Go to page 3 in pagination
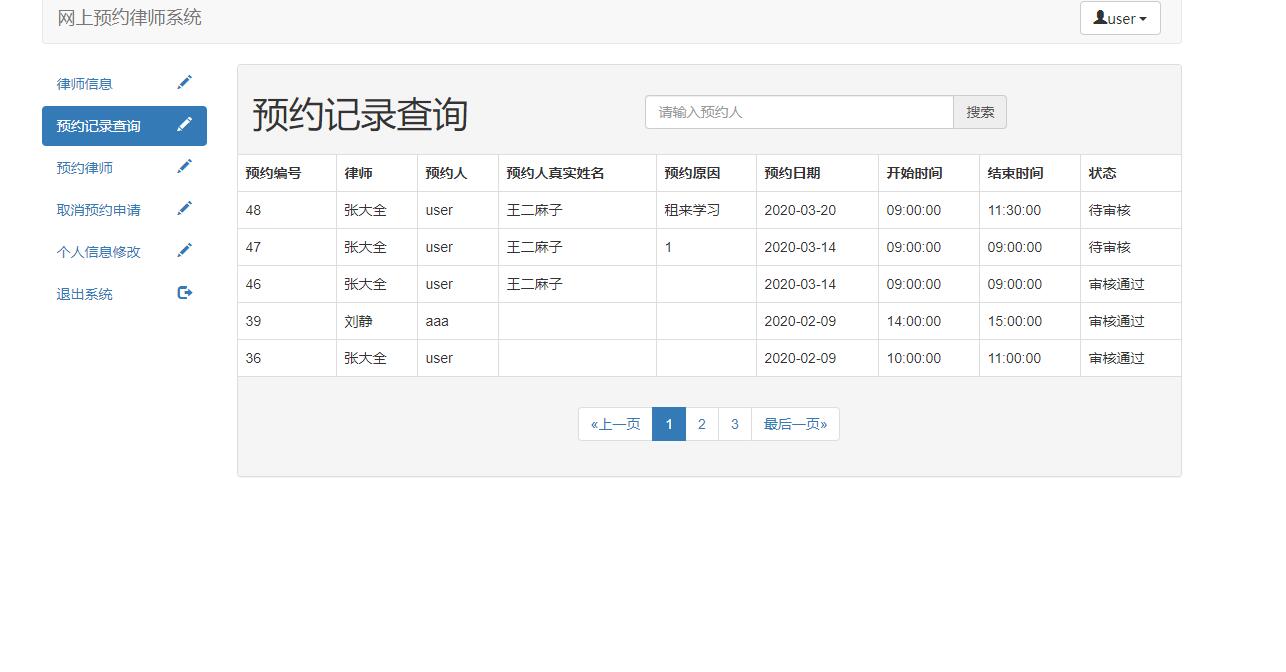 pos(735,423)
